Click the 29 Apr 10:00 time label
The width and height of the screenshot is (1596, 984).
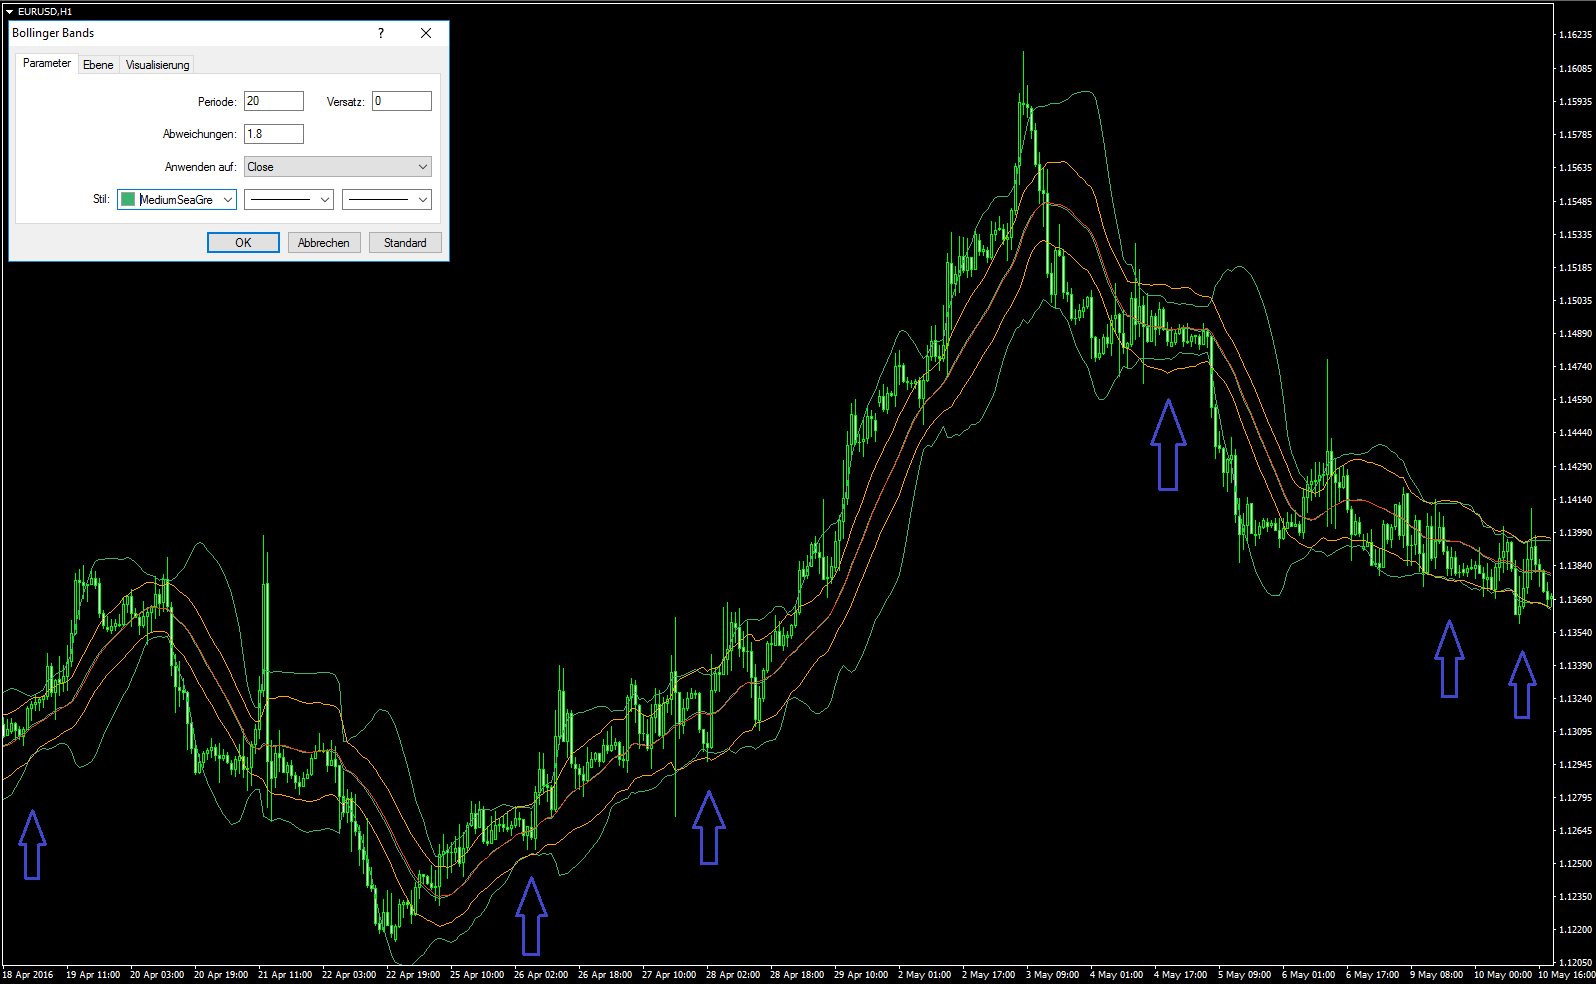coord(861,975)
